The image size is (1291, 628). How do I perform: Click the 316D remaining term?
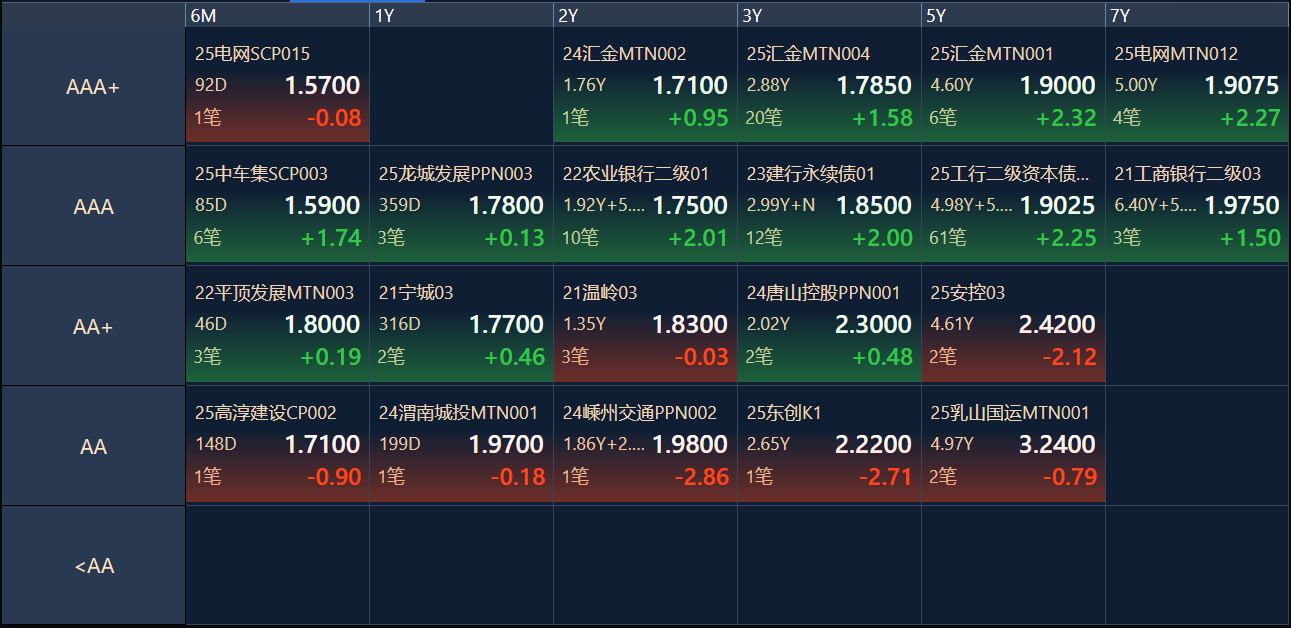(400, 324)
